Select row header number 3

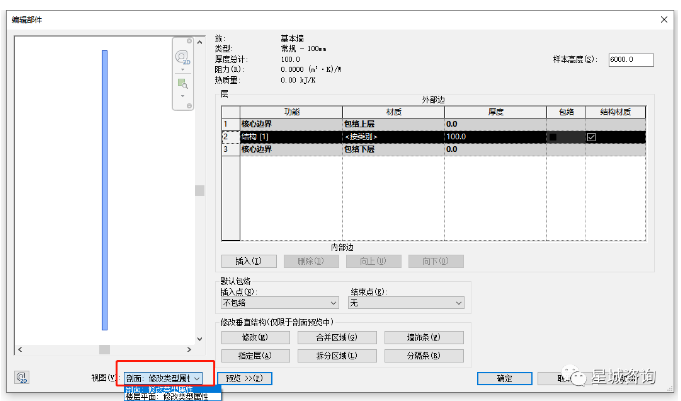231,149
